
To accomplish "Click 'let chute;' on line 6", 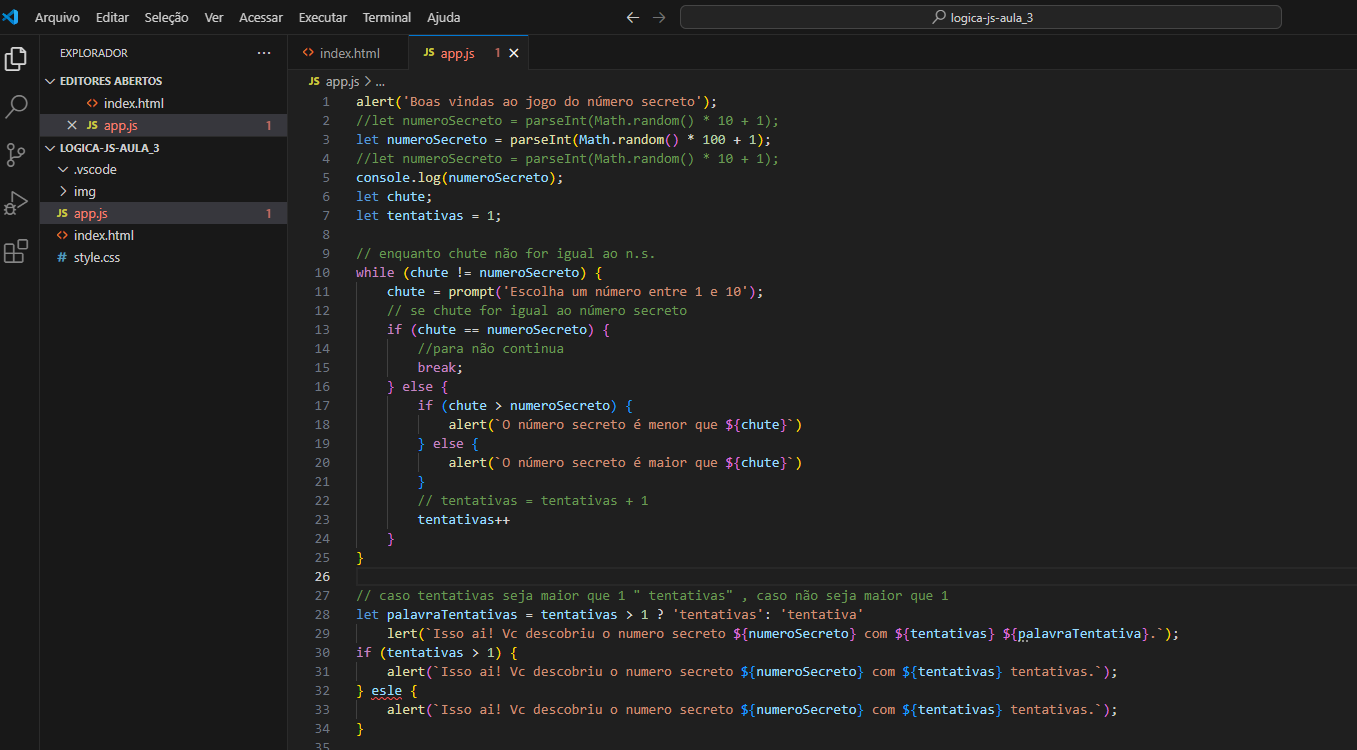I will point(394,196).
